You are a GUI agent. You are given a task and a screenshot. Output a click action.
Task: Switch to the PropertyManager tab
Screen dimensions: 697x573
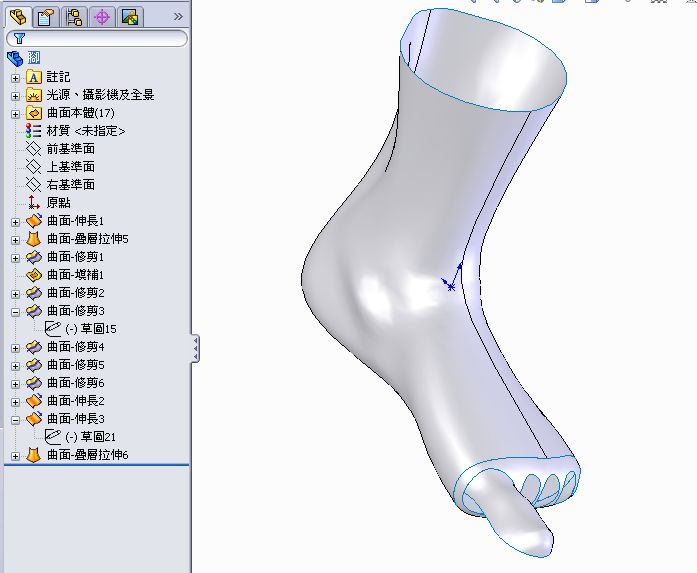(x=46, y=17)
